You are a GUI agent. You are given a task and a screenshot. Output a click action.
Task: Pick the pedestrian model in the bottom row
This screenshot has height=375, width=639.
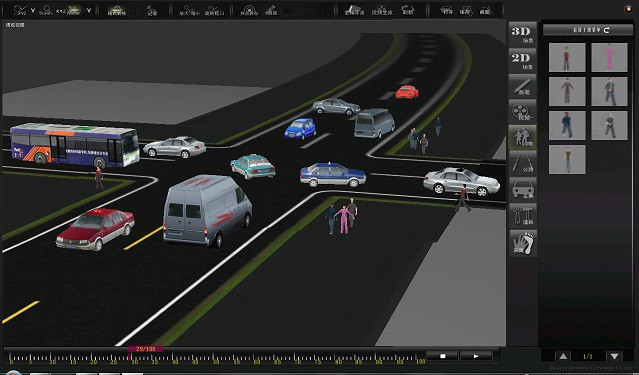click(567, 159)
